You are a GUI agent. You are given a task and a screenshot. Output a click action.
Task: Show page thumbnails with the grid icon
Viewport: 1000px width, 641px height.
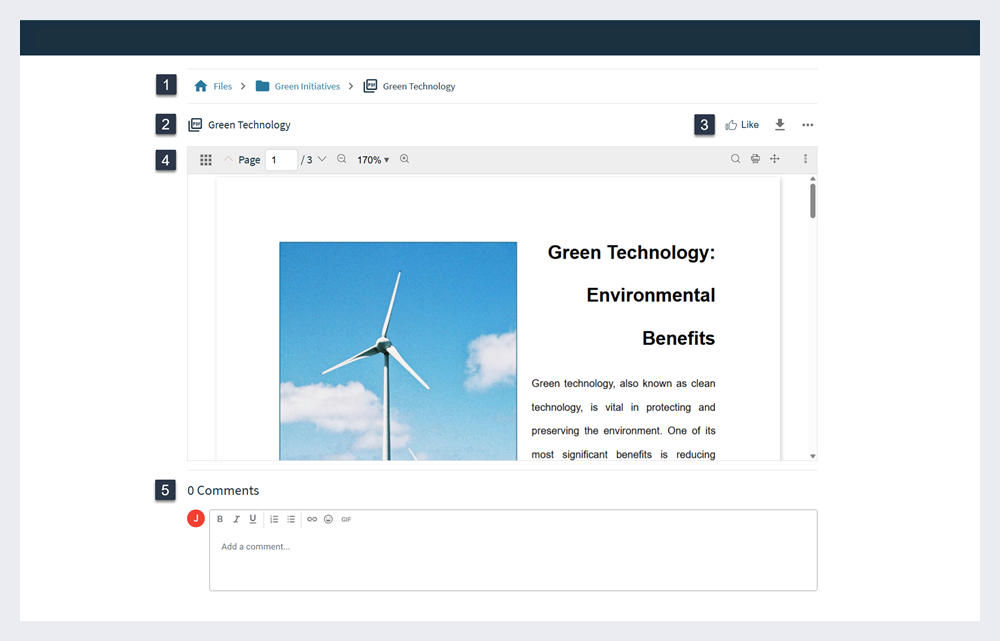click(206, 159)
